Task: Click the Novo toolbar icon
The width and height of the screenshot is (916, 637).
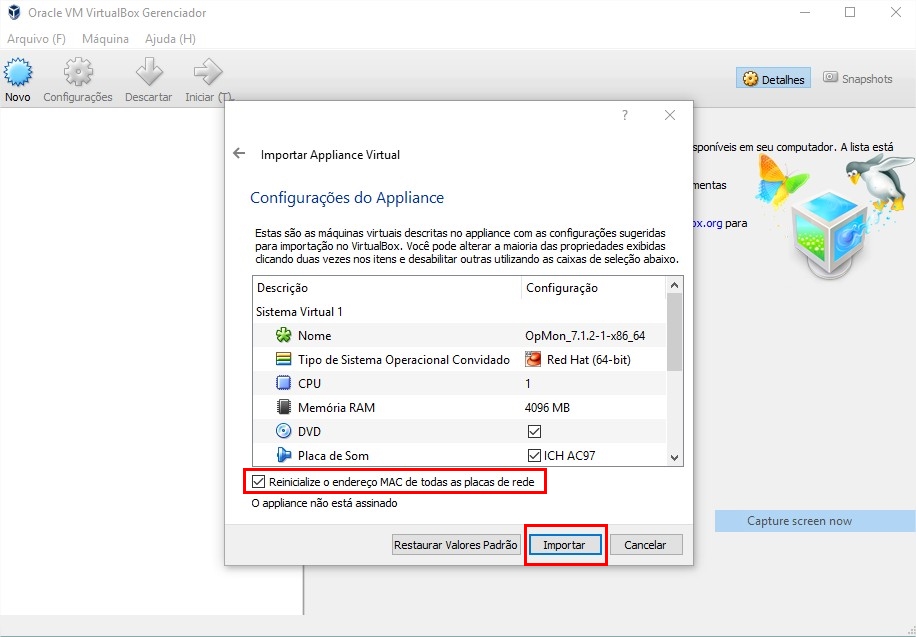Action: point(18,74)
